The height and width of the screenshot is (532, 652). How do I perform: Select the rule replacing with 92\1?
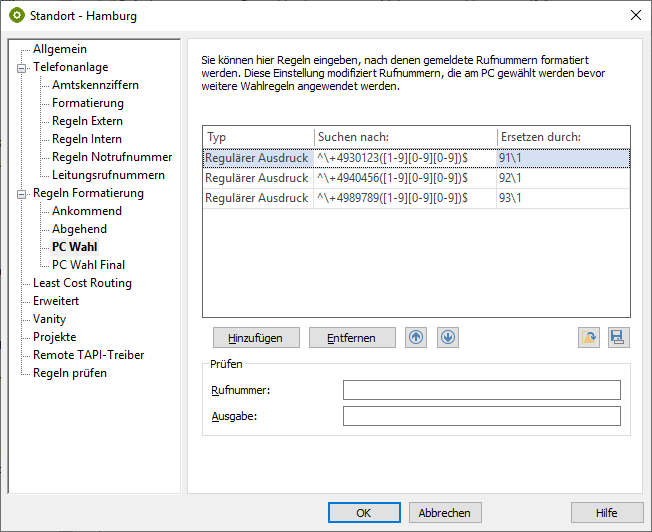coord(416,178)
